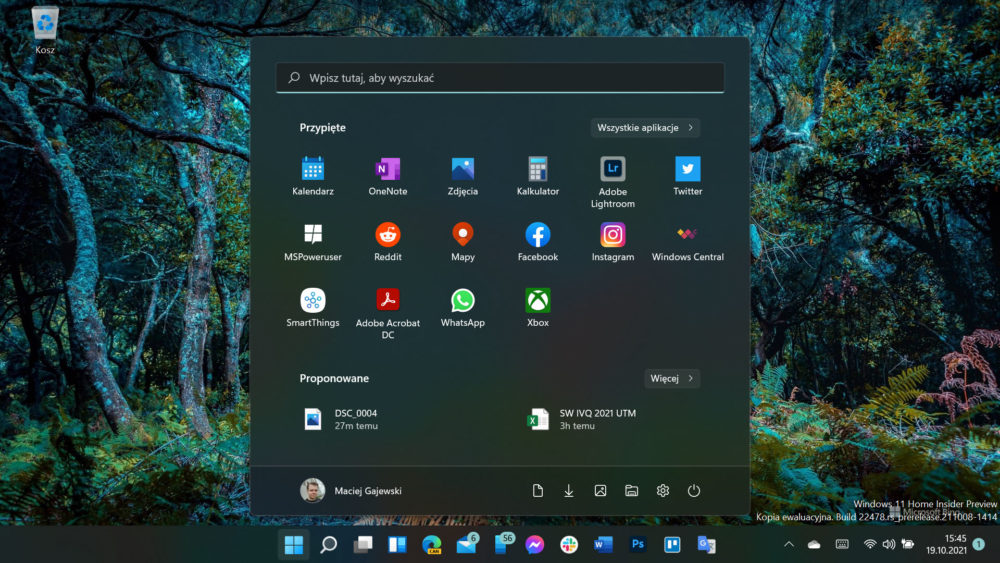
Task: Open taskbar app with 56 badge
Action: (503, 544)
